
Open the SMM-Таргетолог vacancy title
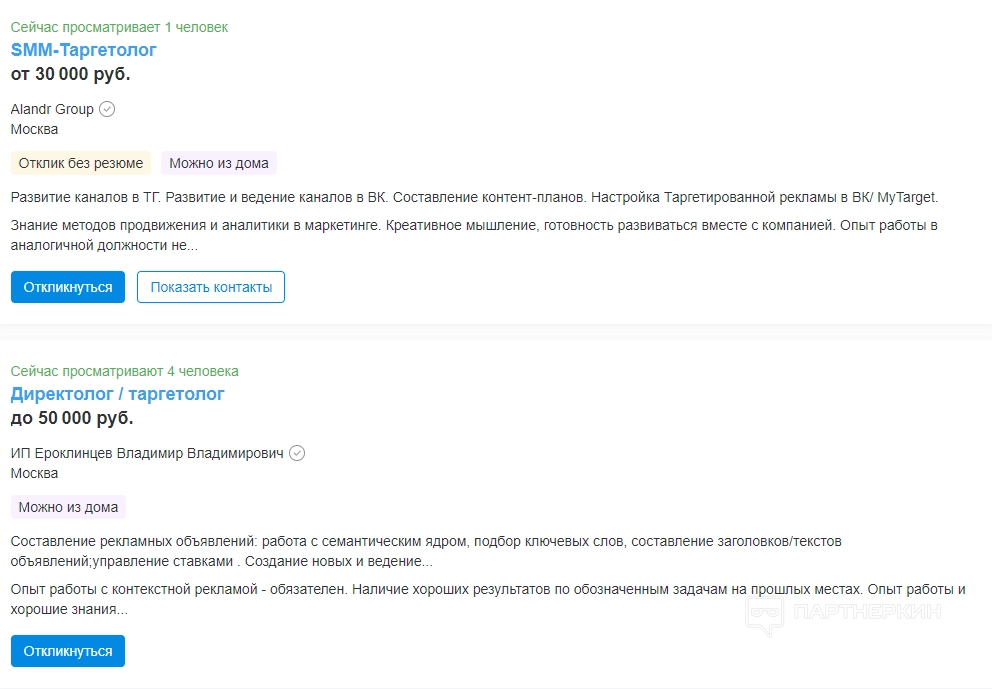(84, 50)
